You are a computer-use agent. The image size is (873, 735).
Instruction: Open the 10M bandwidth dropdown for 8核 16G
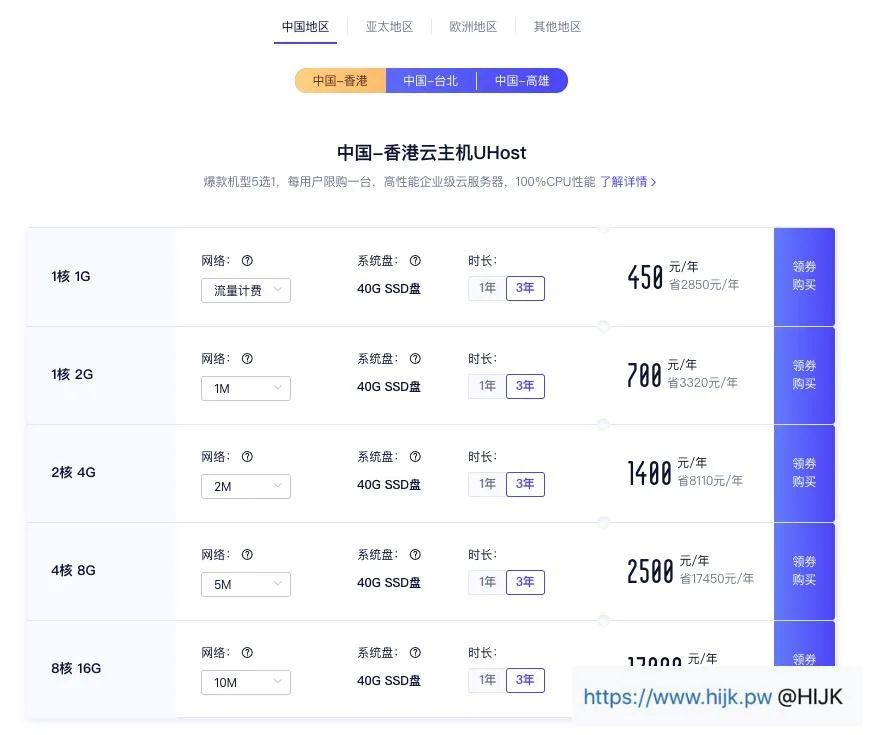pyautogui.click(x=246, y=682)
